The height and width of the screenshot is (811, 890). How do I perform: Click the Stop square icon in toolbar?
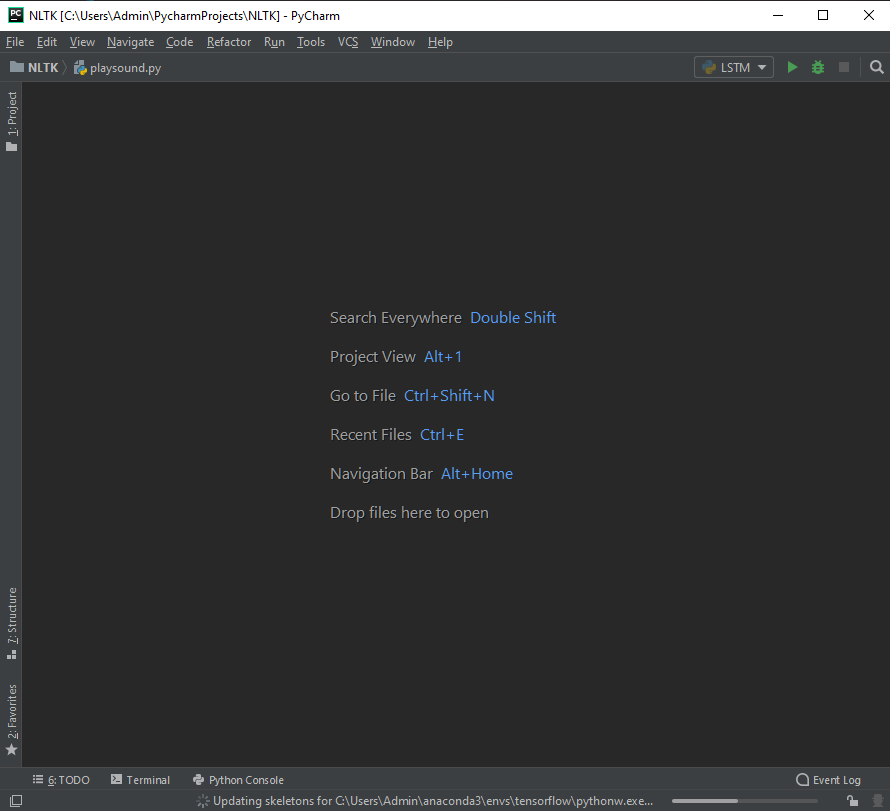coord(843,68)
